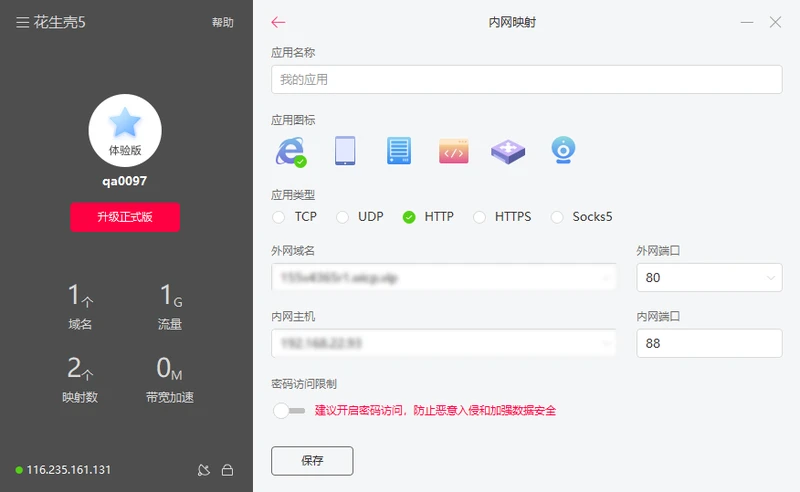
Task: Open the 内网主机 host dropdown
Action: coord(443,343)
